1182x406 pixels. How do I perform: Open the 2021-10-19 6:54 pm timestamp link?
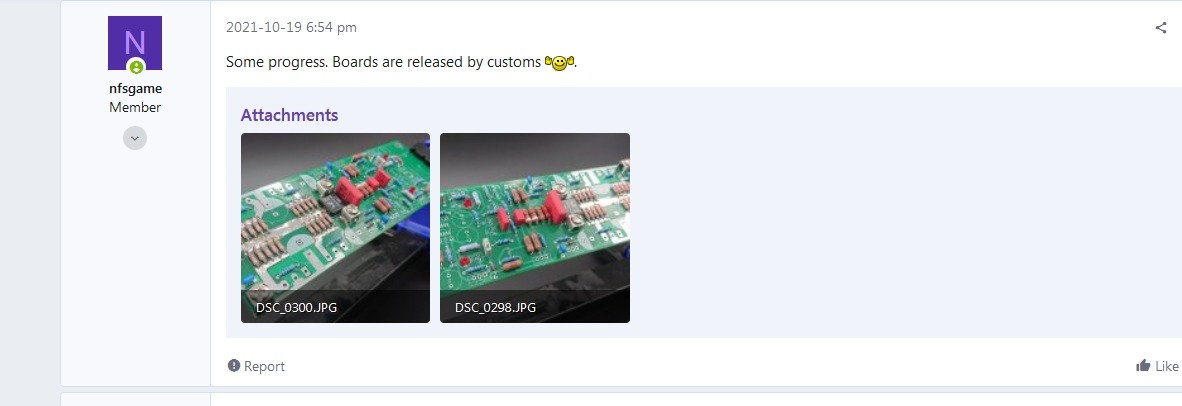click(x=291, y=28)
